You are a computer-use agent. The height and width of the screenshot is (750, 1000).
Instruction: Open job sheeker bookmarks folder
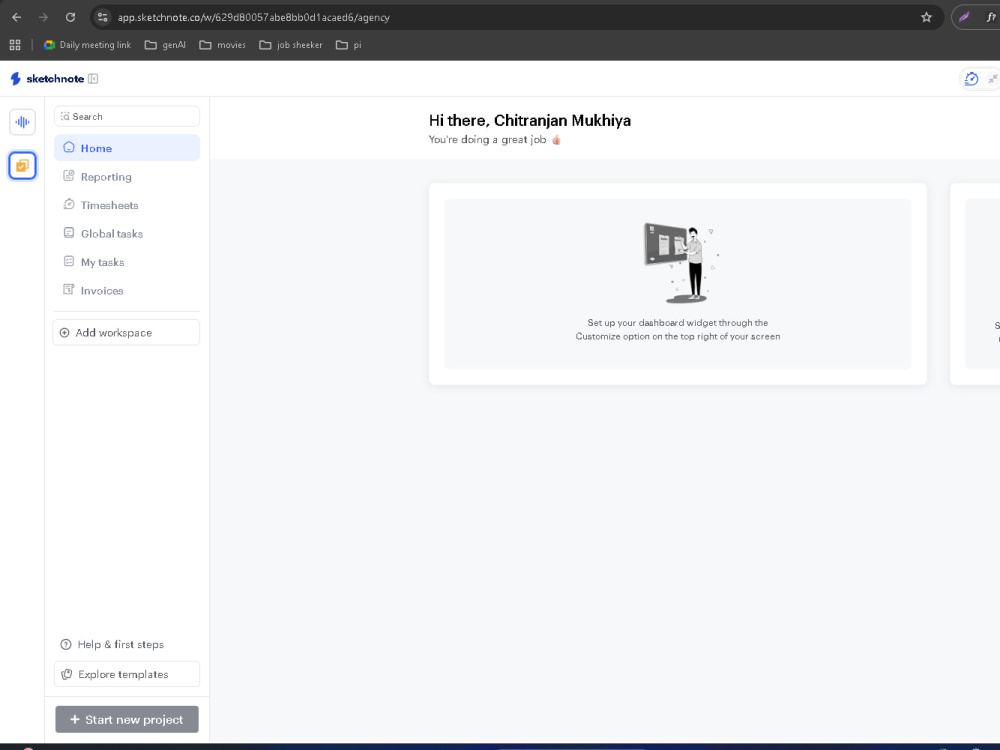(291, 45)
